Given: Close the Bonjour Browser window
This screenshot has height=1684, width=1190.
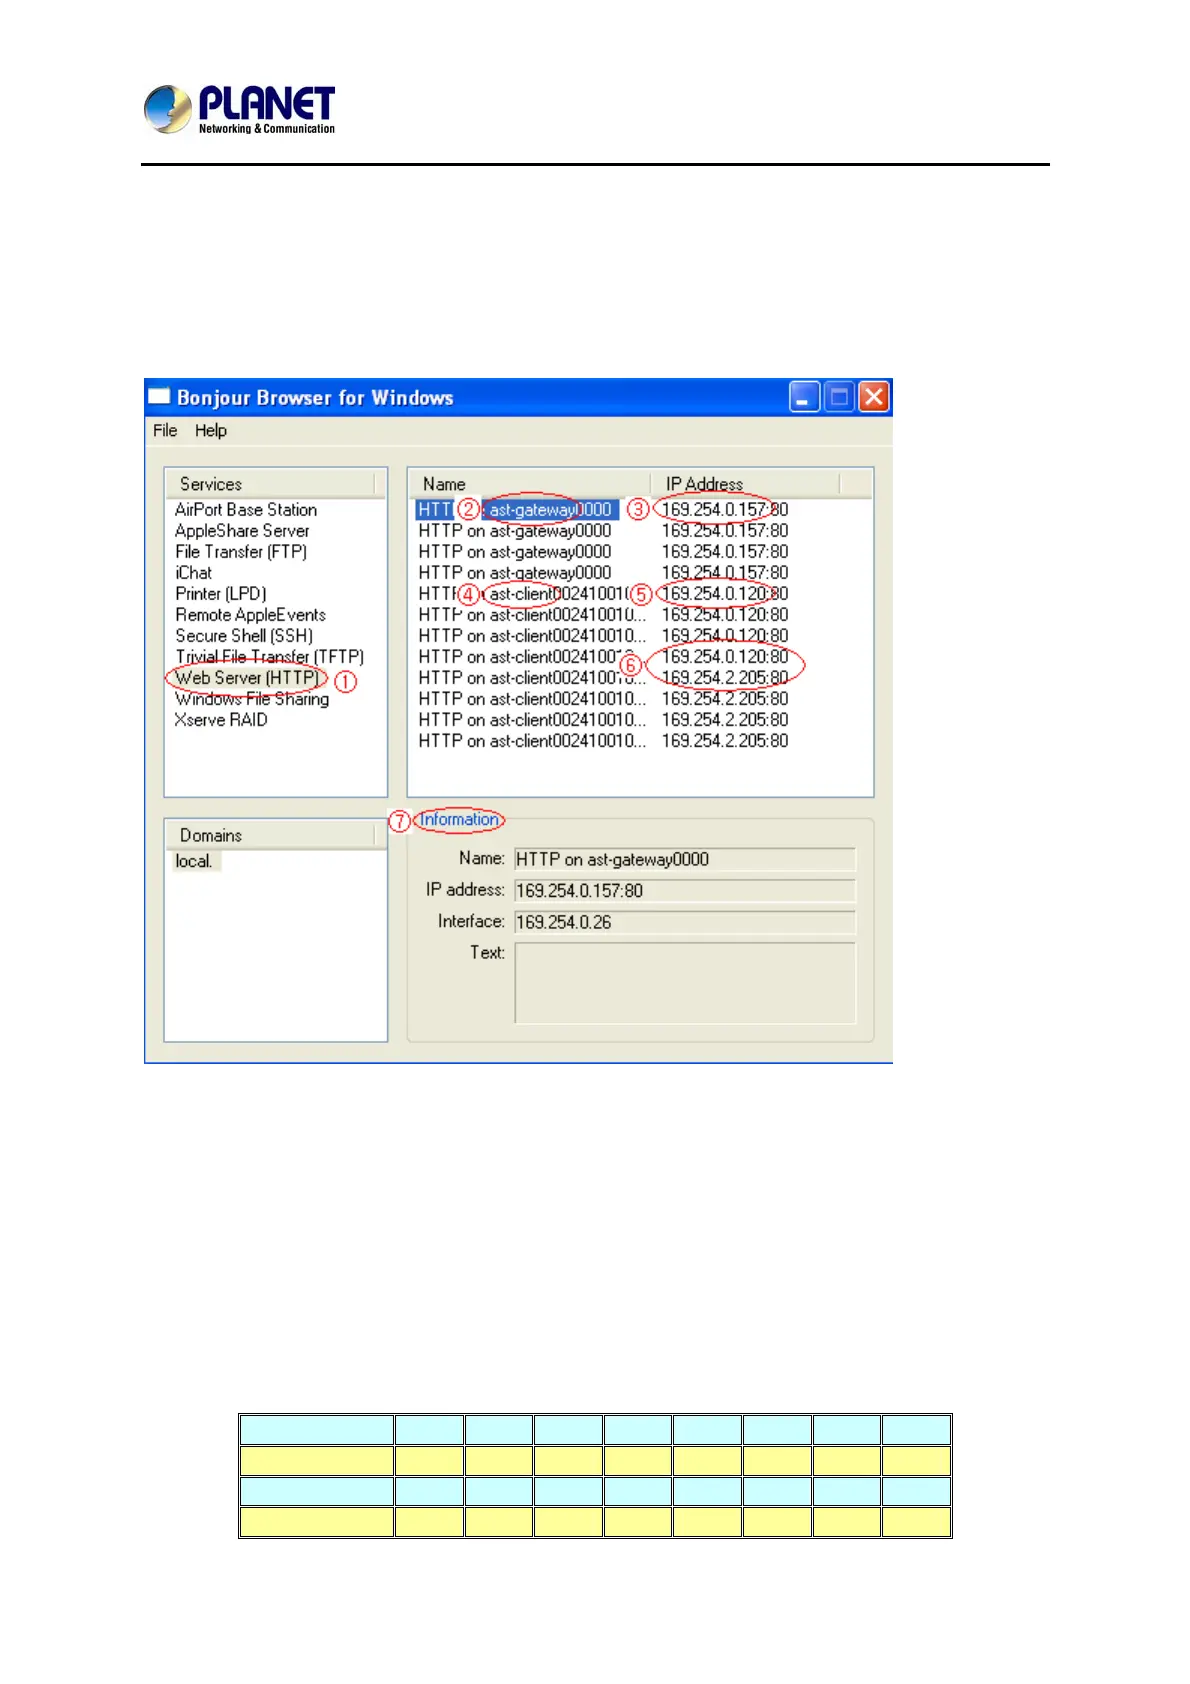Looking at the screenshot, I should [x=874, y=397].
